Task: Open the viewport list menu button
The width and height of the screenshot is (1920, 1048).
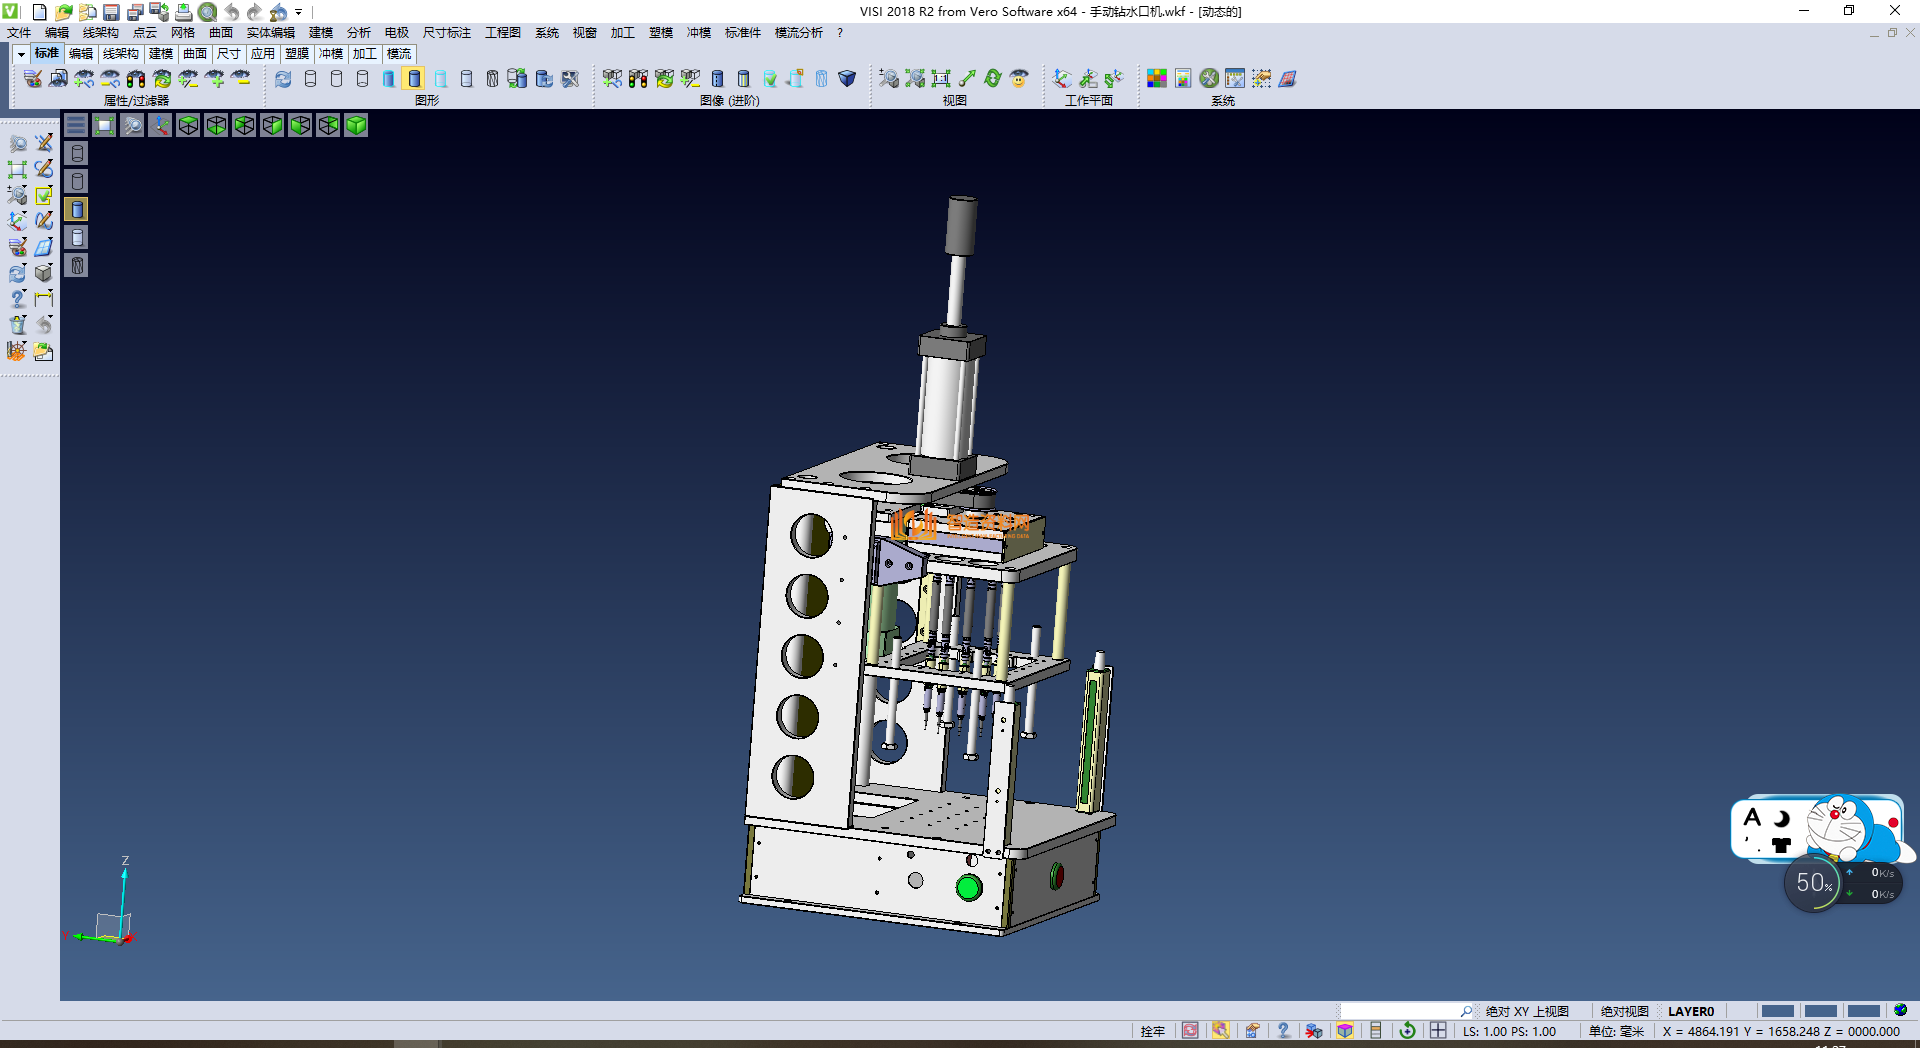Action: 76,125
